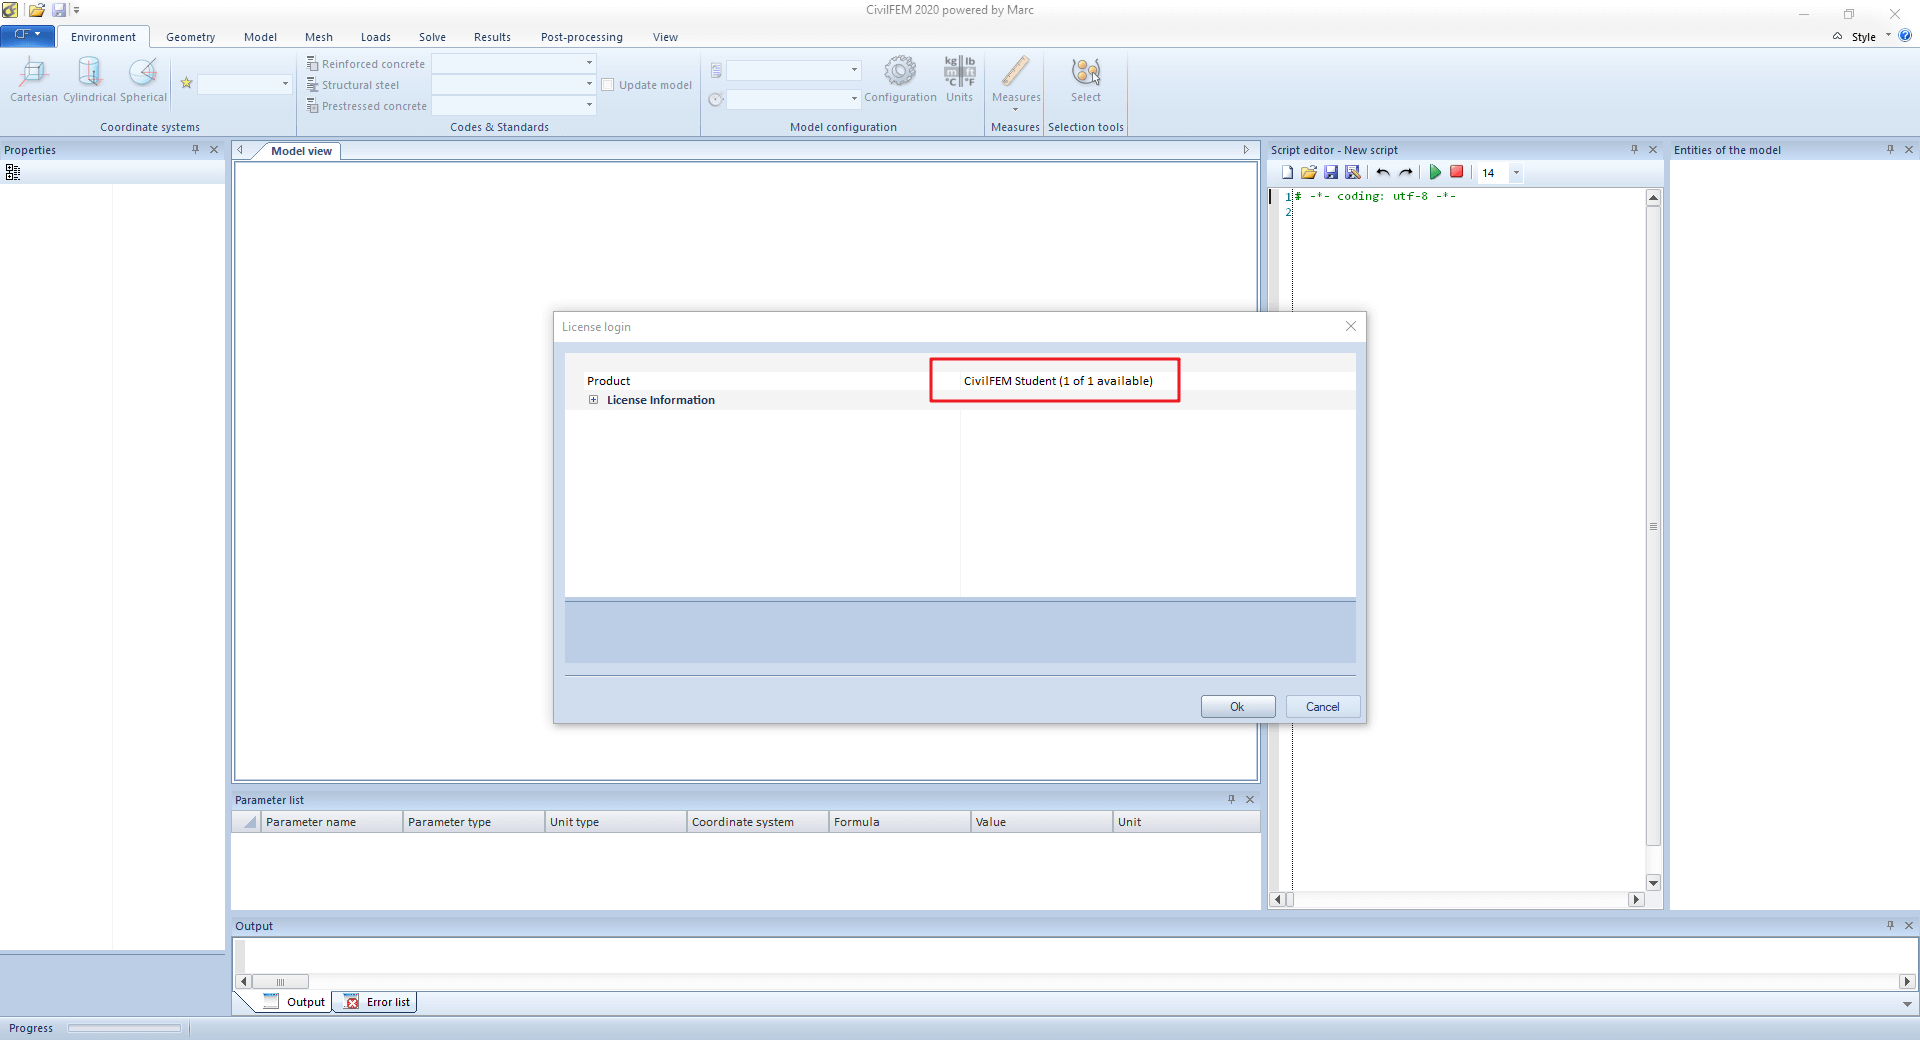The image size is (1920, 1040).
Task: Stop the script with the red stop icon
Action: (1457, 173)
